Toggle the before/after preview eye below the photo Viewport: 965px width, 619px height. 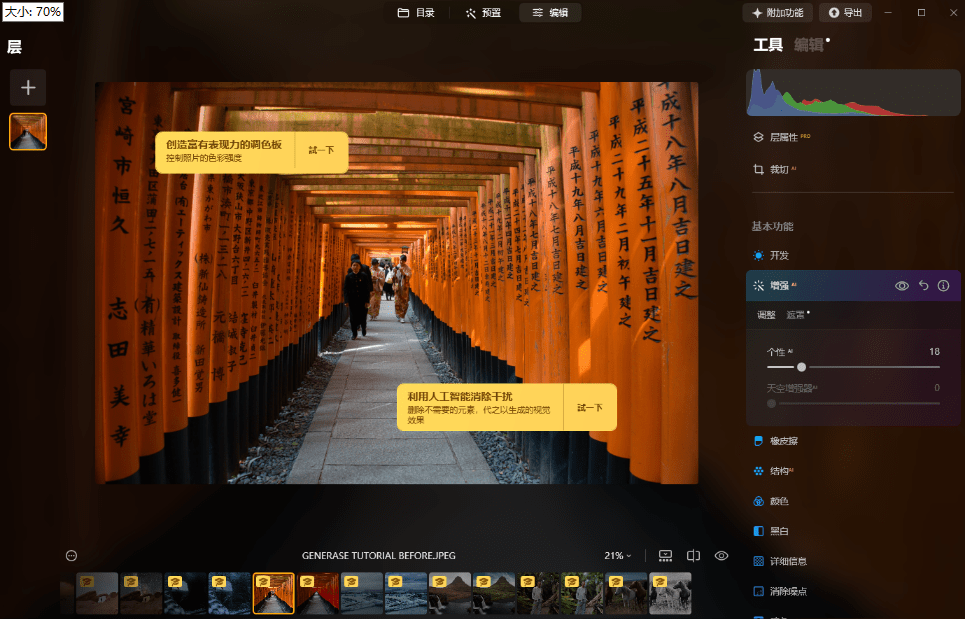(x=721, y=556)
